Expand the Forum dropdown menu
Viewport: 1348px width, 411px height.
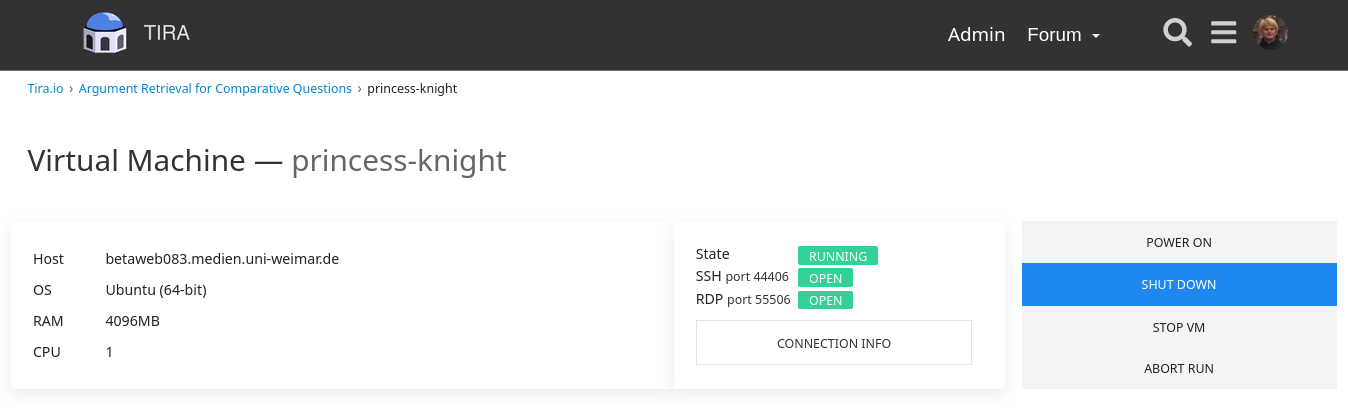1064,35
